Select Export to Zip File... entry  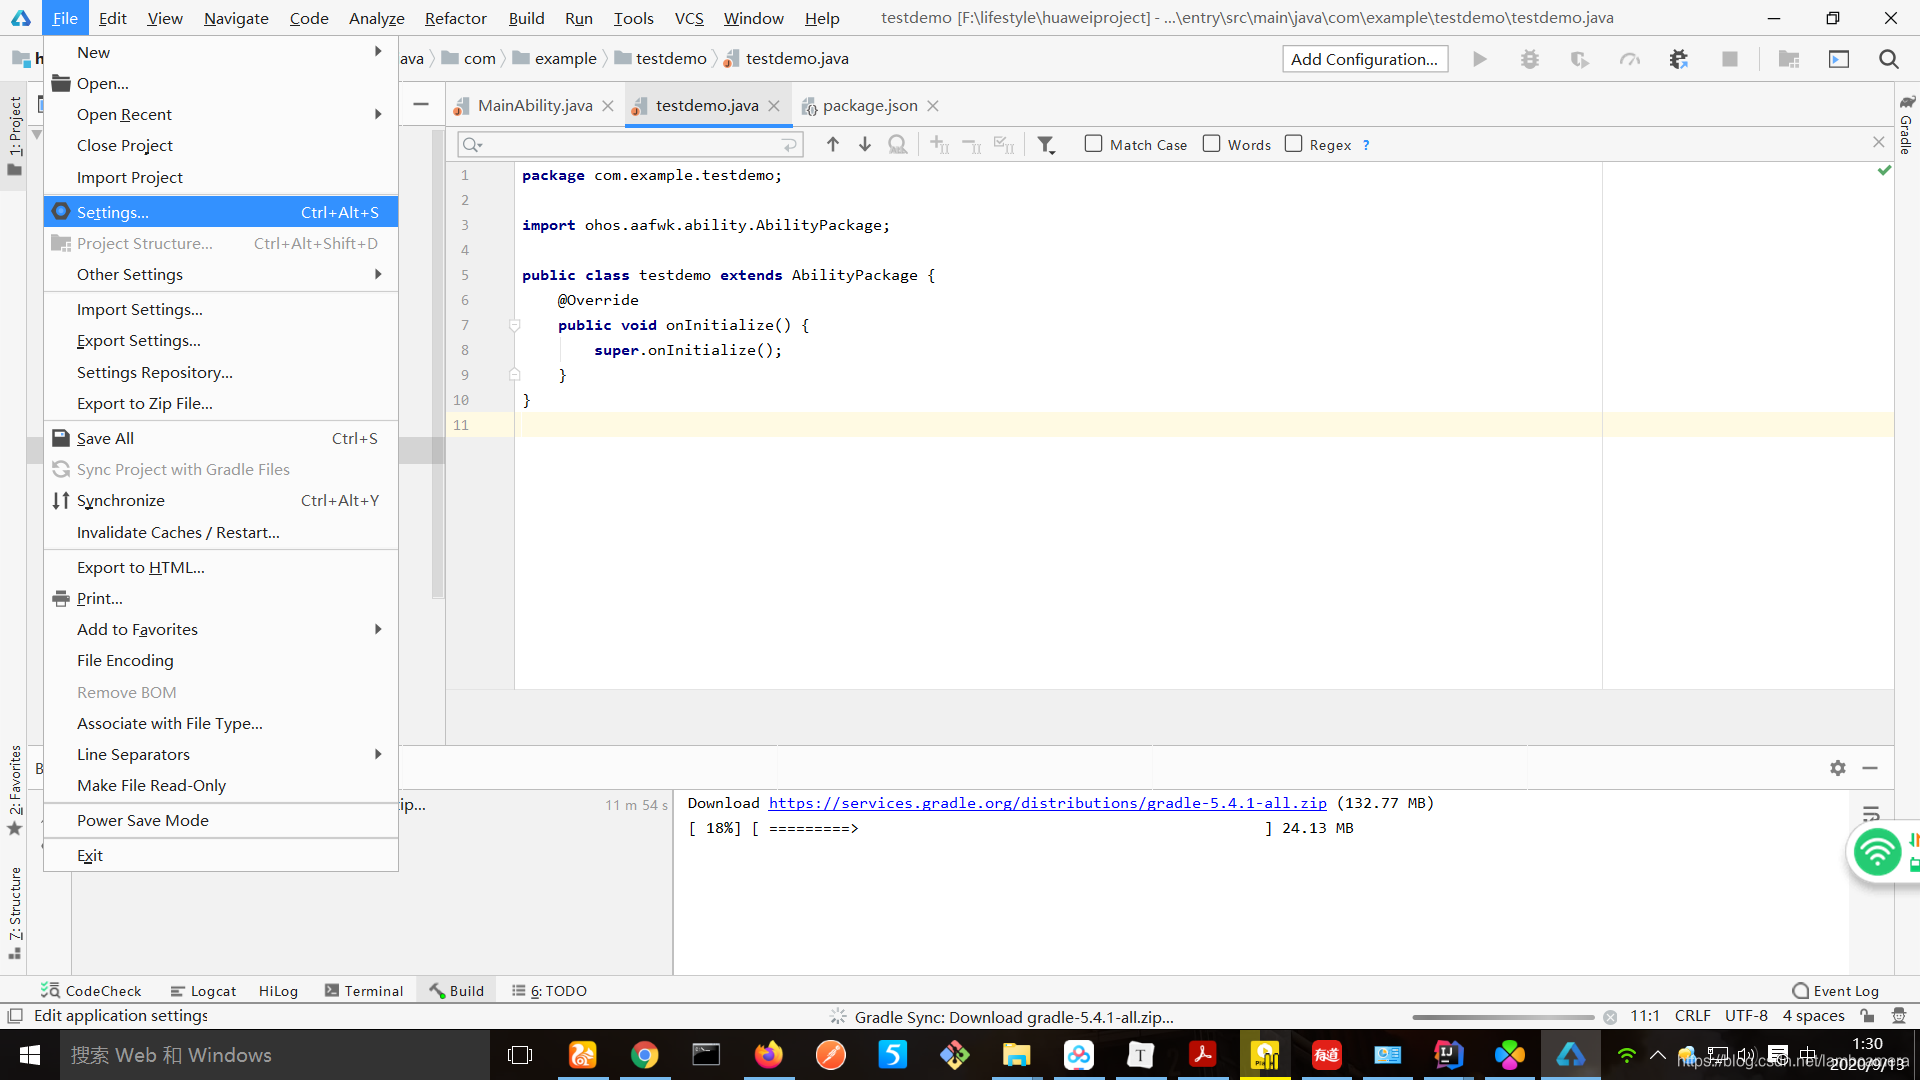point(221,403)
